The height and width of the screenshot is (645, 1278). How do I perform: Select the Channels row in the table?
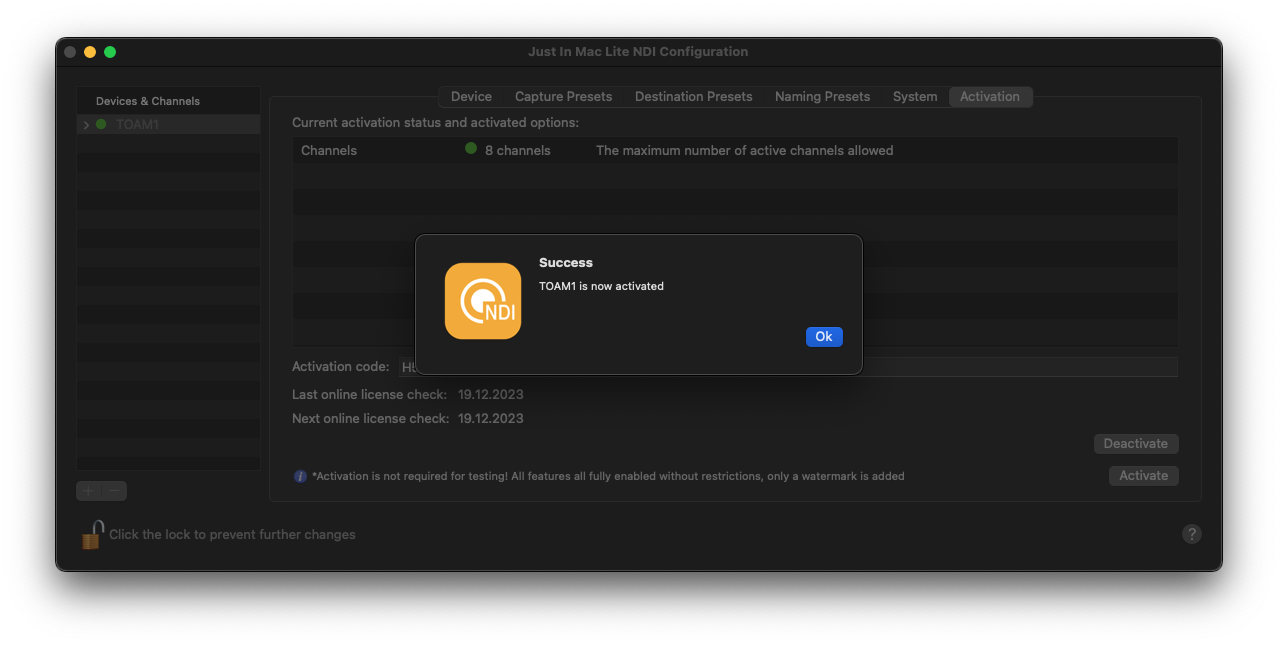click(x=735, y=150)
